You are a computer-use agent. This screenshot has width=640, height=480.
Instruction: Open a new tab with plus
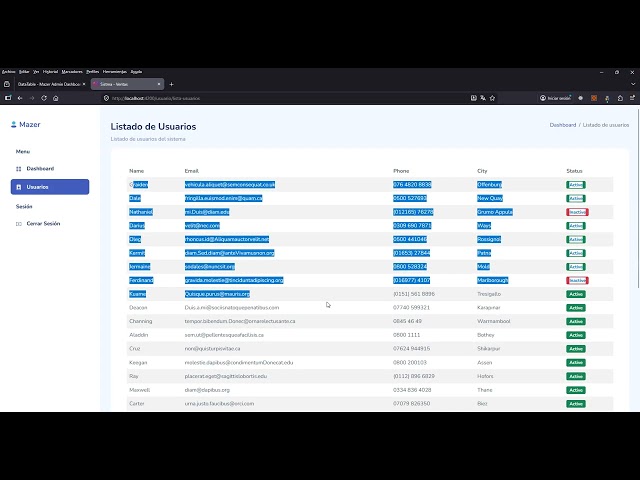click(x=171, y=84)
